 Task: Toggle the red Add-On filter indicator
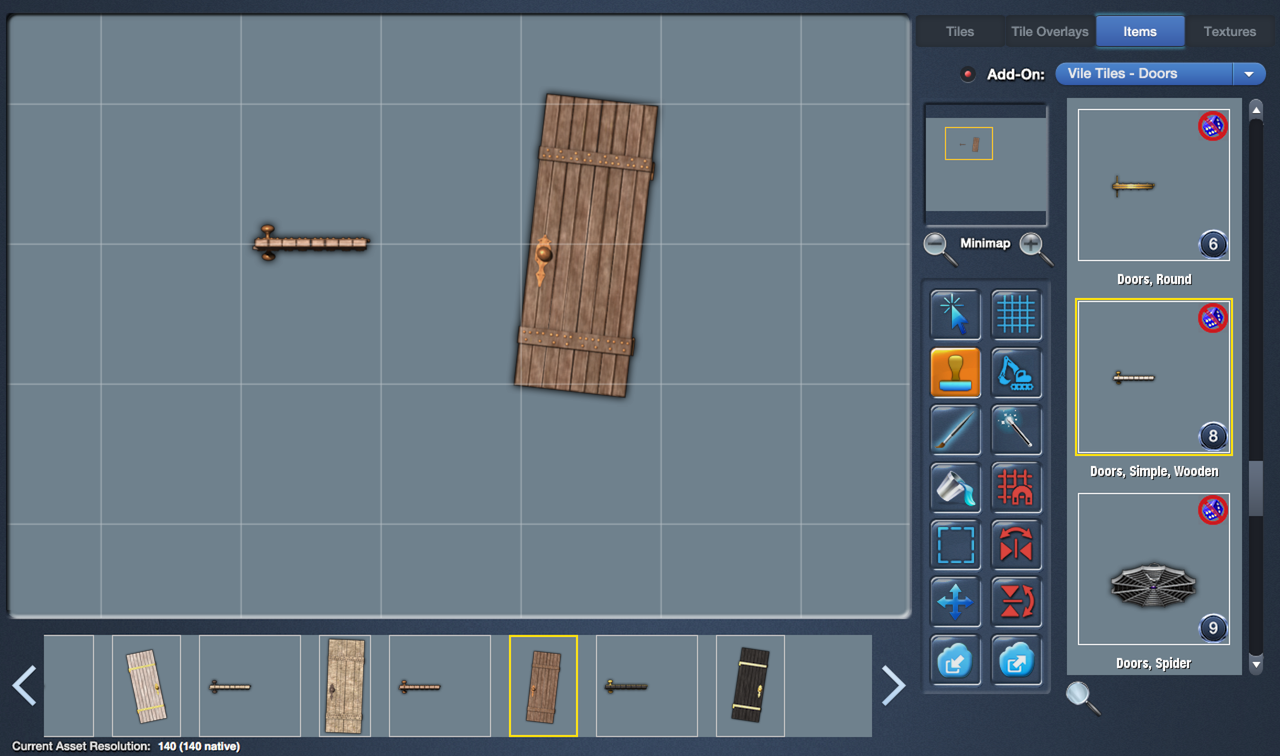pyautogui.click(x=967, y=74)
